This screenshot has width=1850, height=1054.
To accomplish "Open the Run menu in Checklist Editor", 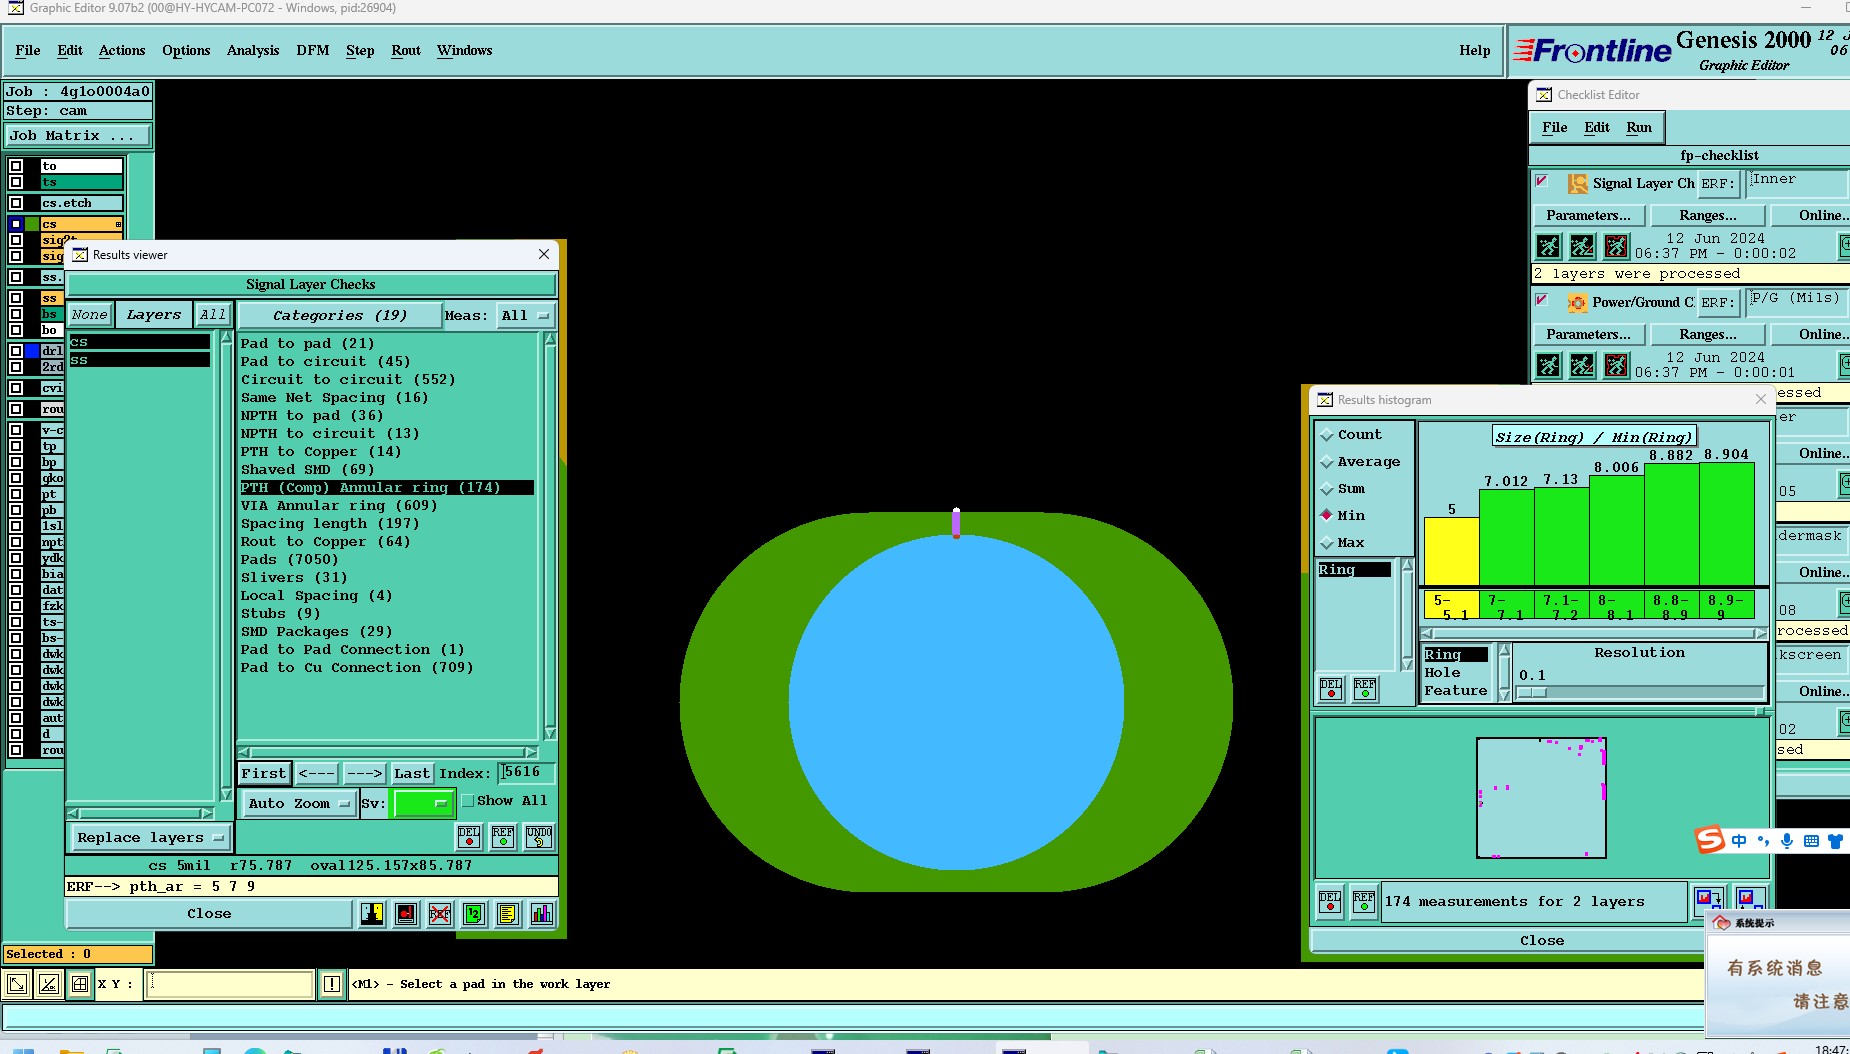I will pos(1639,128).
